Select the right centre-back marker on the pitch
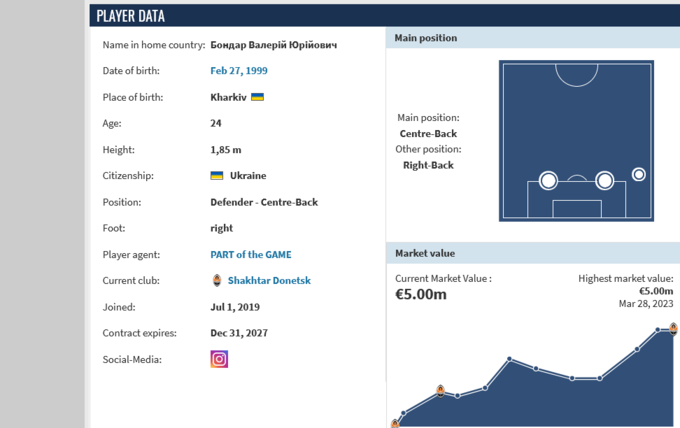Screen dimensions: 680x428 (x=604, y=181)
